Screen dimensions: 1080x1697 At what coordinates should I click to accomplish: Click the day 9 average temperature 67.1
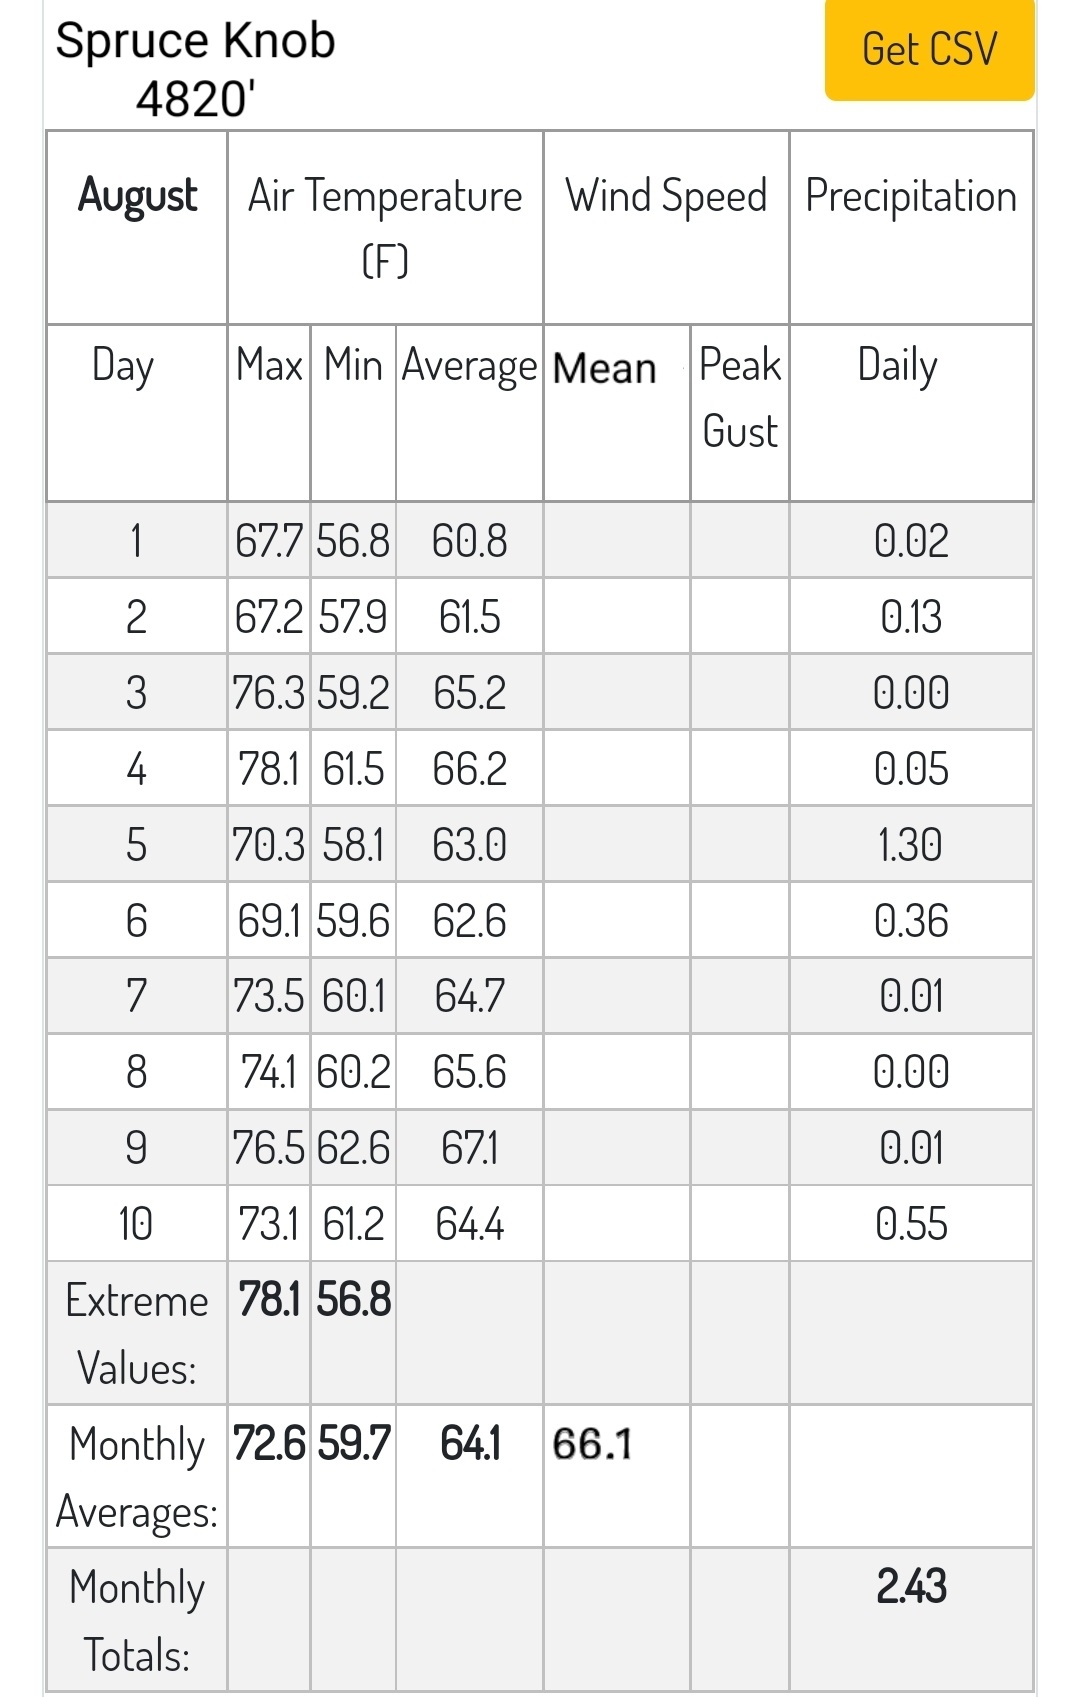(x=469, y=1147)
